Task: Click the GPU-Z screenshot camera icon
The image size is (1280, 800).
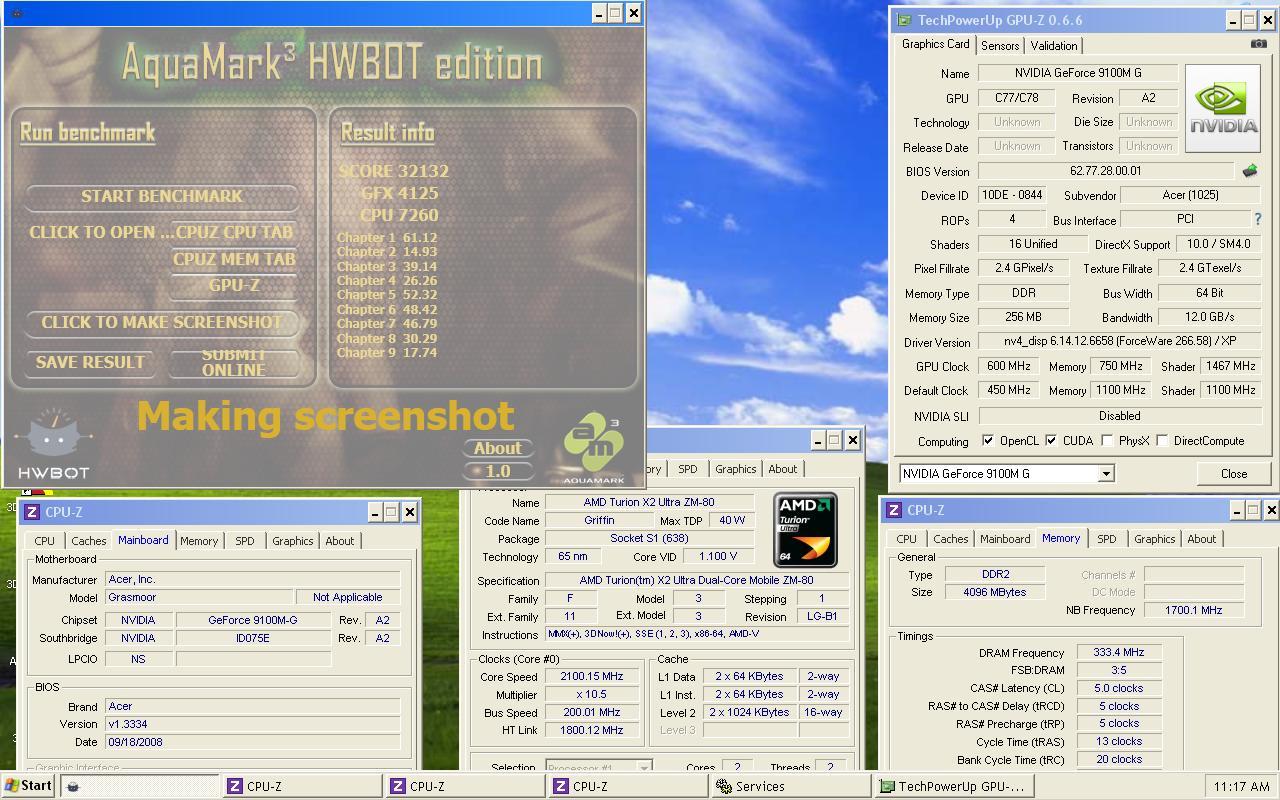Action: point(1258,44)
